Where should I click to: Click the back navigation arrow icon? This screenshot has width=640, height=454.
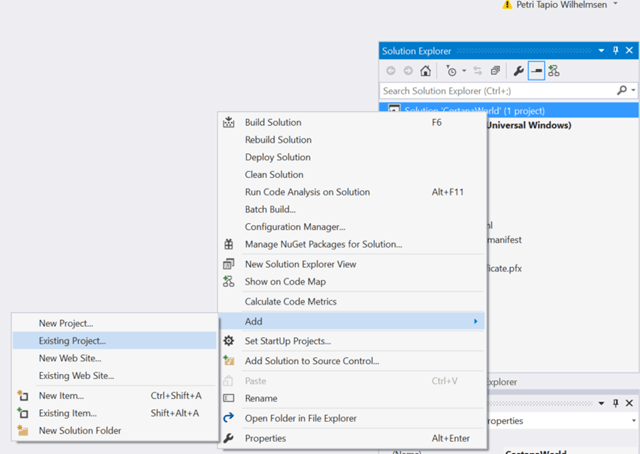click(x=391, y=71)
